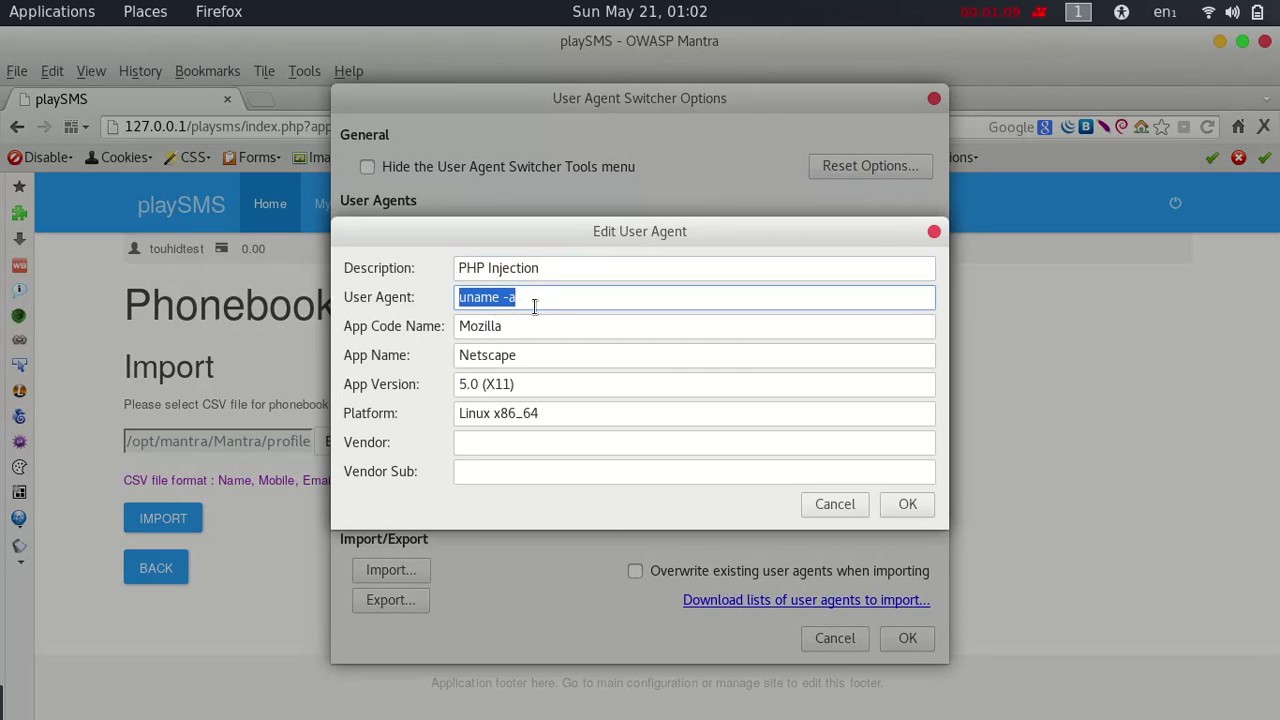
Task: Toggle Overwrite existing user agents when importing
Action: pos(635,571)
